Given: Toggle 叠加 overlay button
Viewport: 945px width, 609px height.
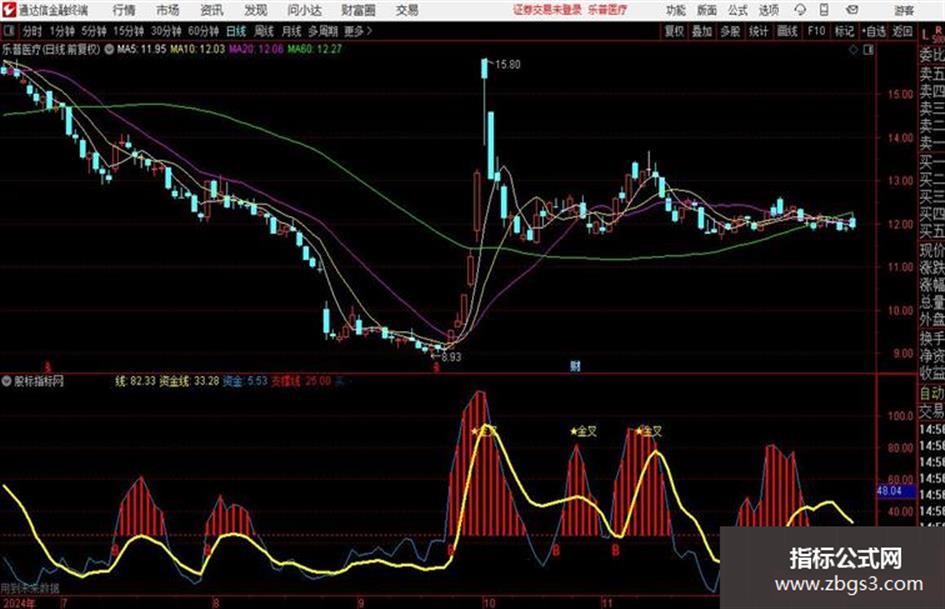Looking at the screenshot, I should pos(702,31).
